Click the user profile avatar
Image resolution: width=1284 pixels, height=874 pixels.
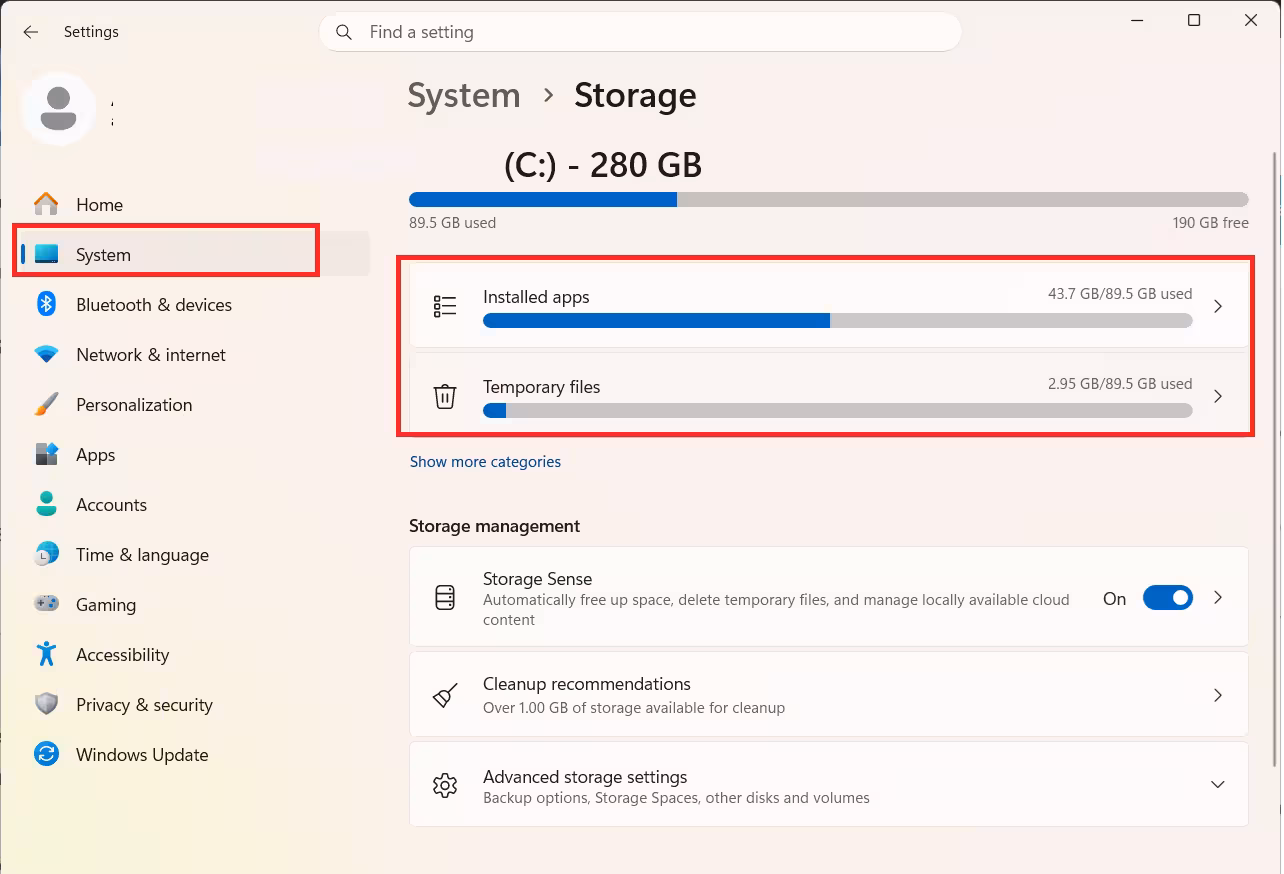point(59,108)
